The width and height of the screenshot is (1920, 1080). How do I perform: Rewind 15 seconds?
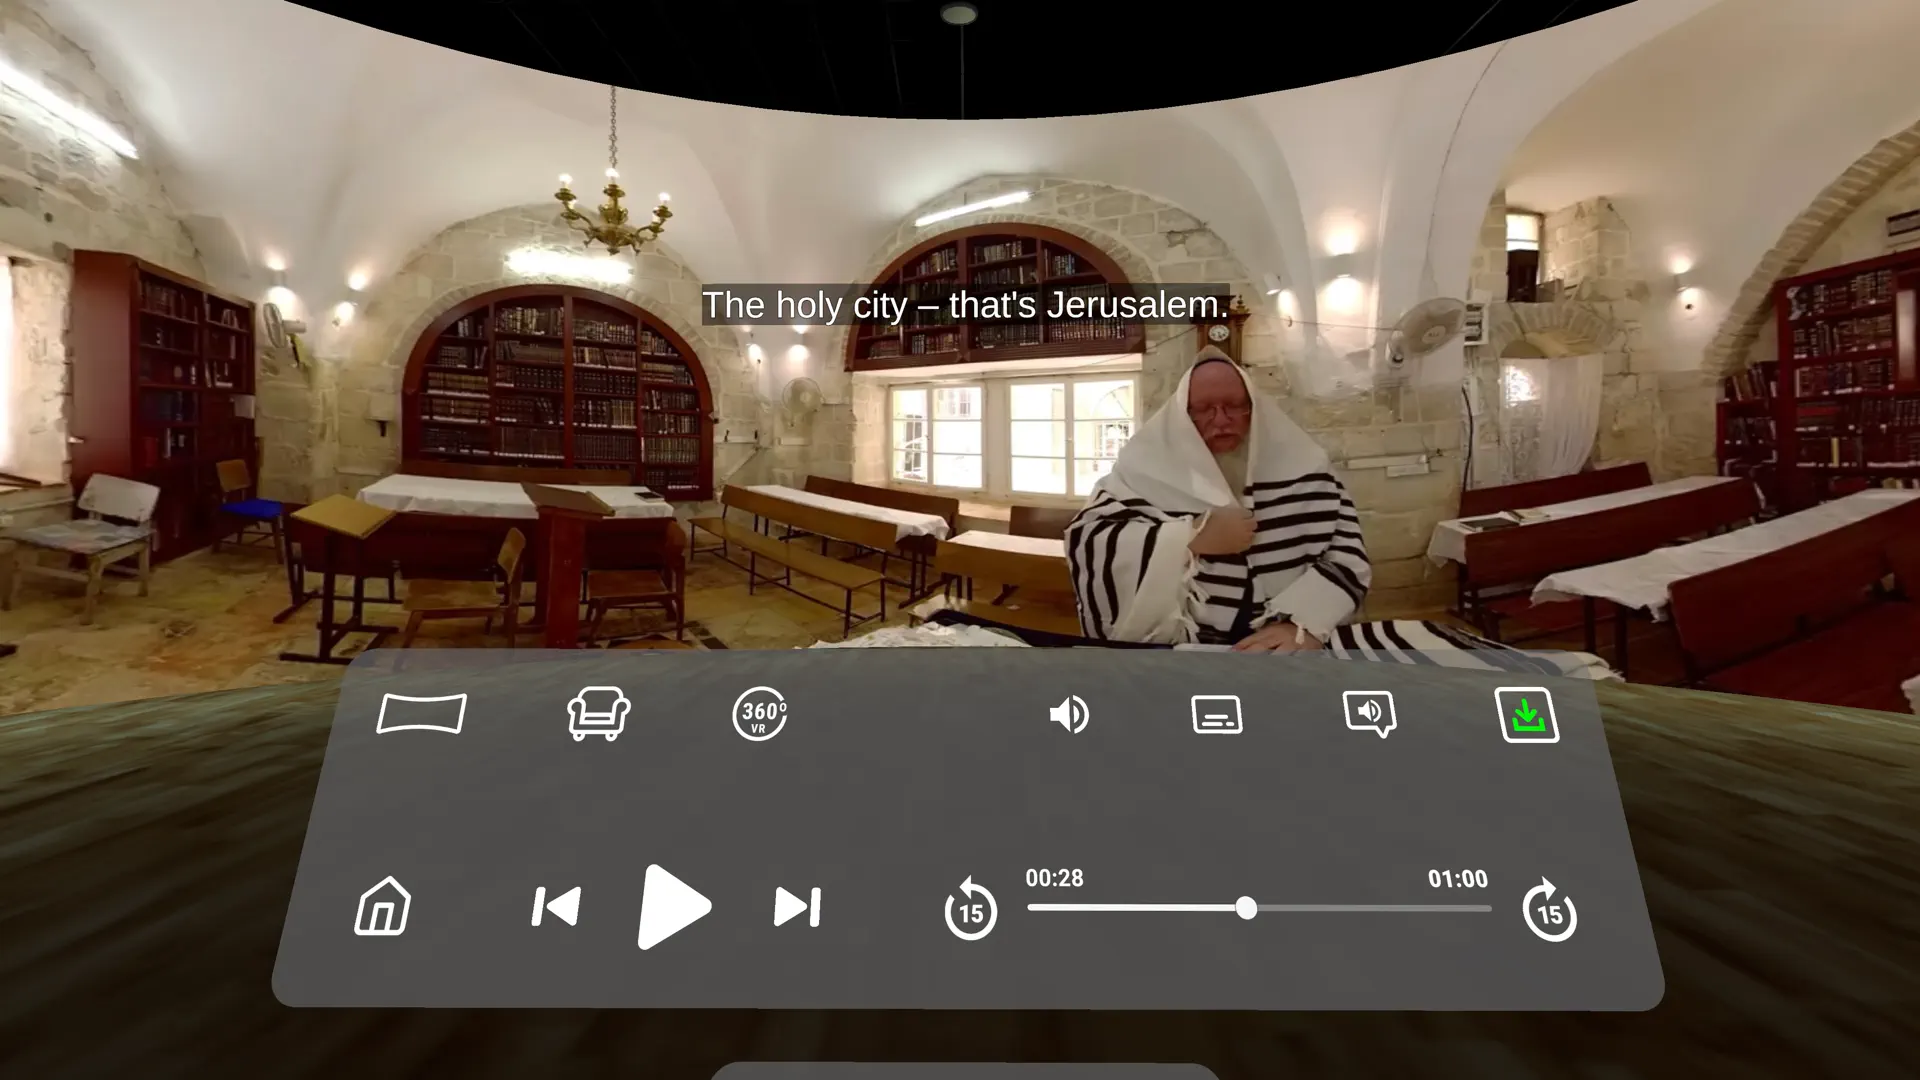click(x=970, y=910)
